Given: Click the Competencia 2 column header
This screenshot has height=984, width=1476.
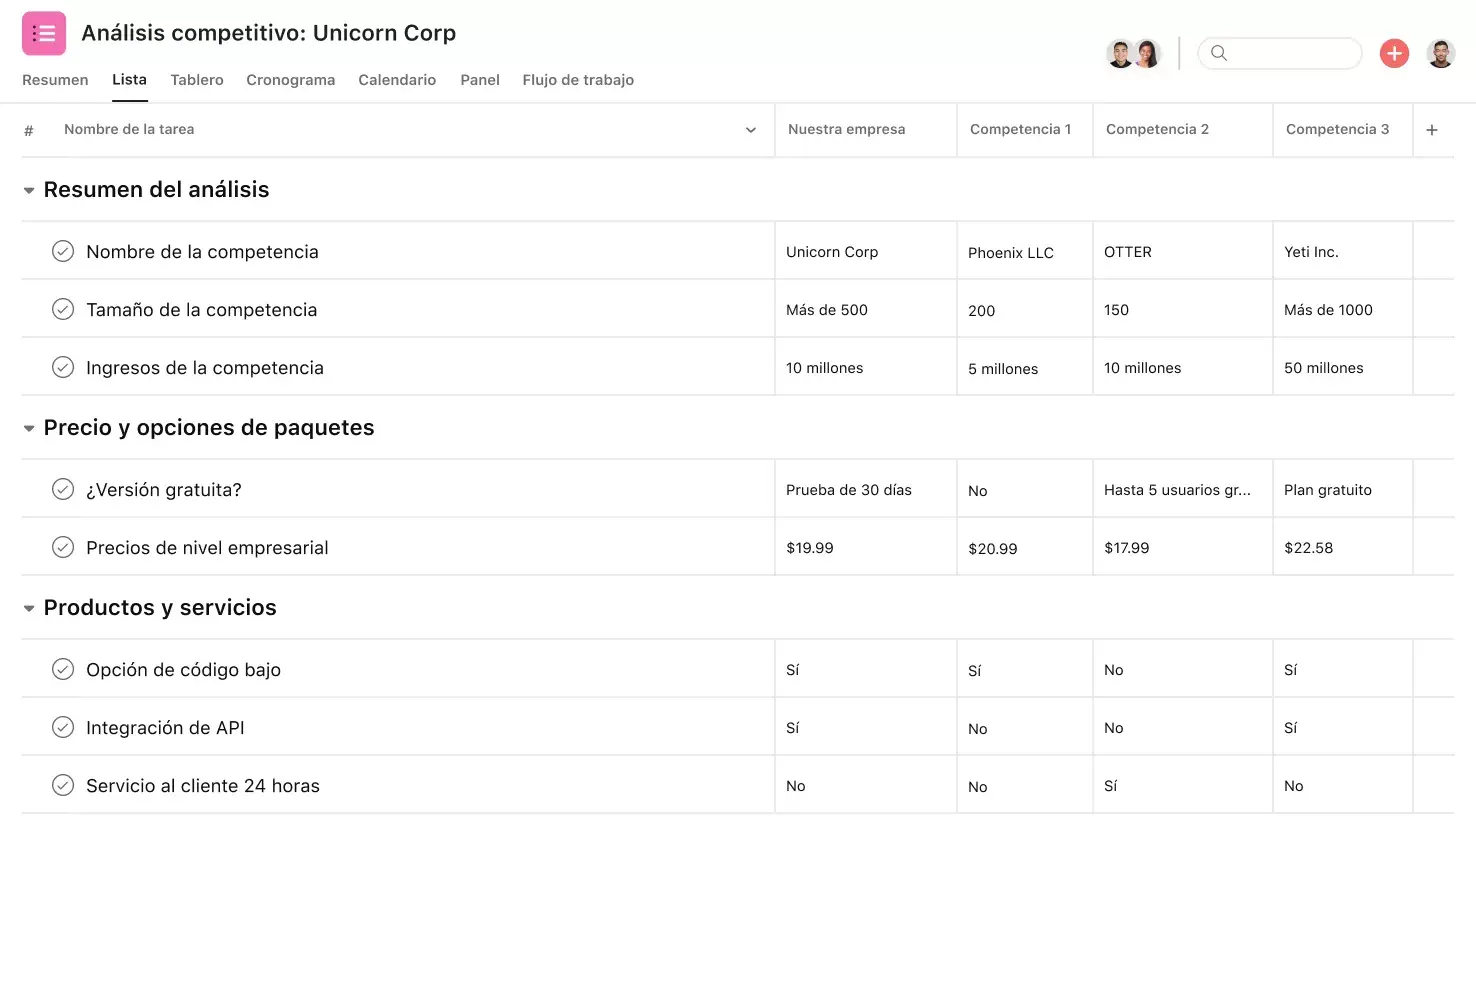Looking at the screenshot, I should click(1183, 130).
